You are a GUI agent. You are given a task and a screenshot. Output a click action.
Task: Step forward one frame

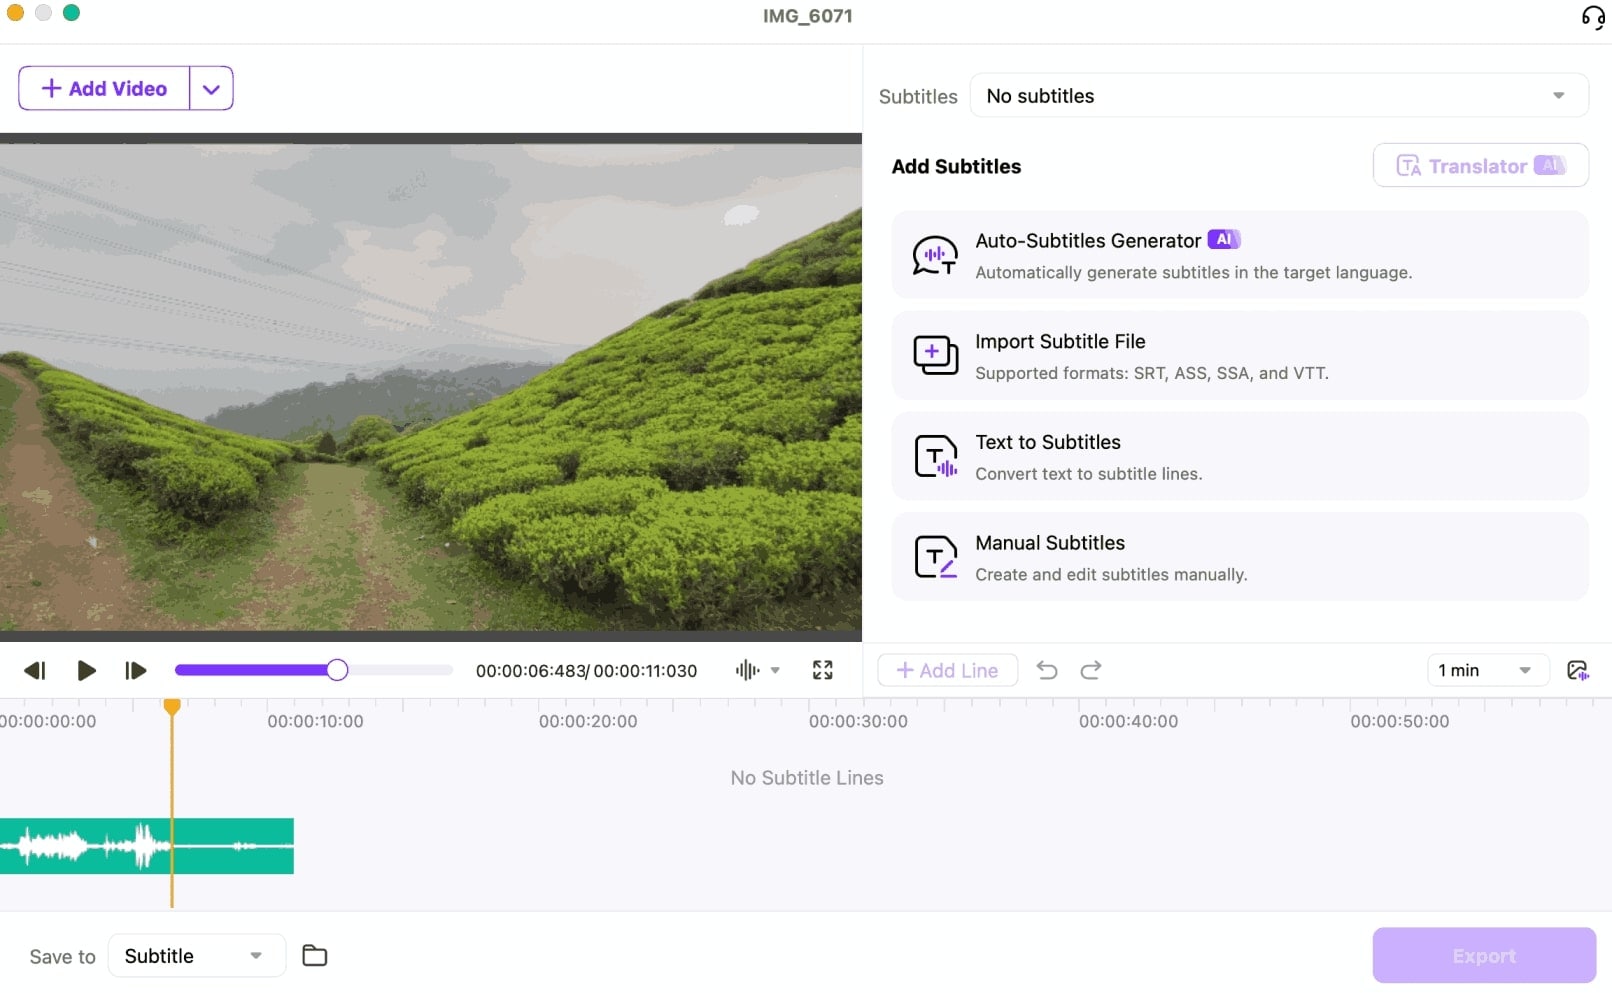pyautogui.click(x=135, y=670)
